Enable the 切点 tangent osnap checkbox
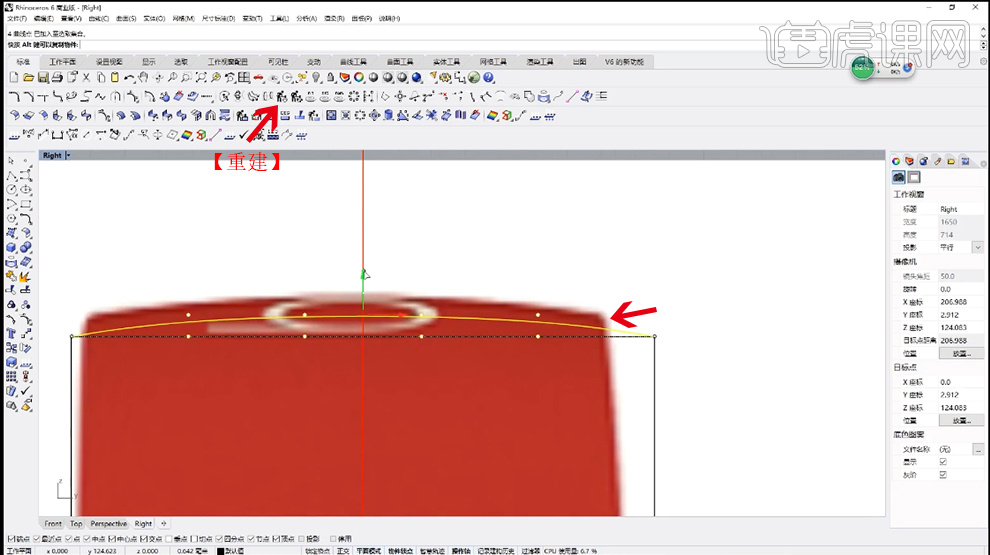 [194, 539]
